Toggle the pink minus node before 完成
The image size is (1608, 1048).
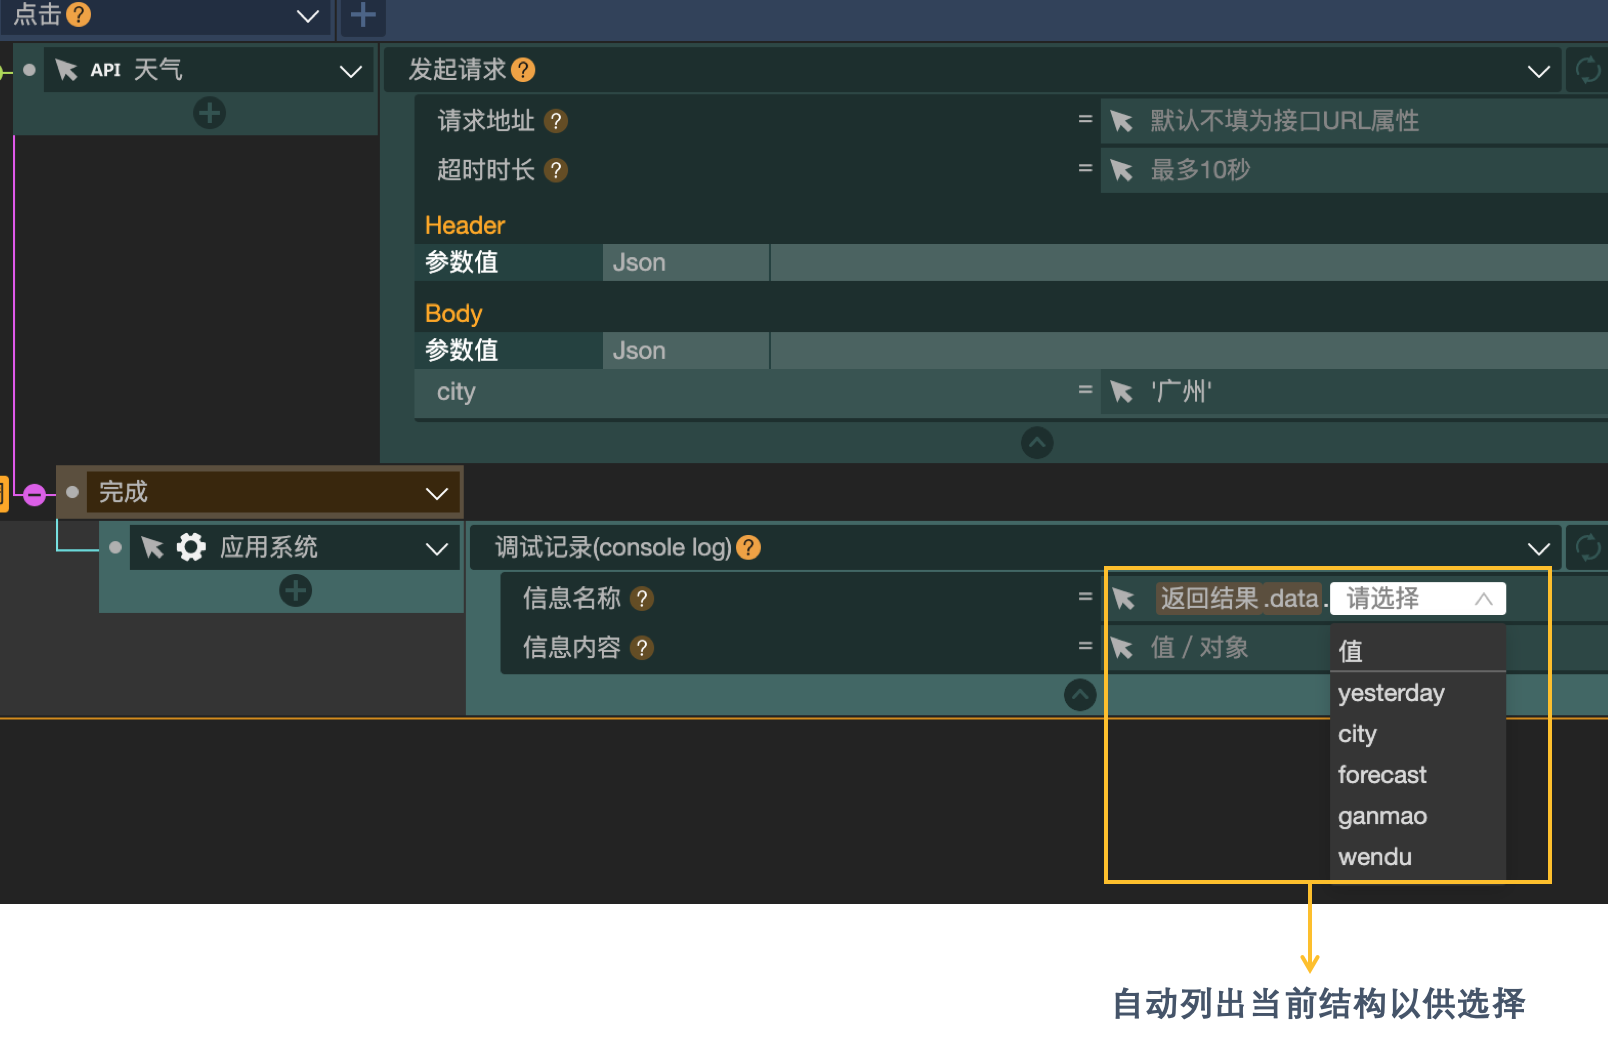35,494
